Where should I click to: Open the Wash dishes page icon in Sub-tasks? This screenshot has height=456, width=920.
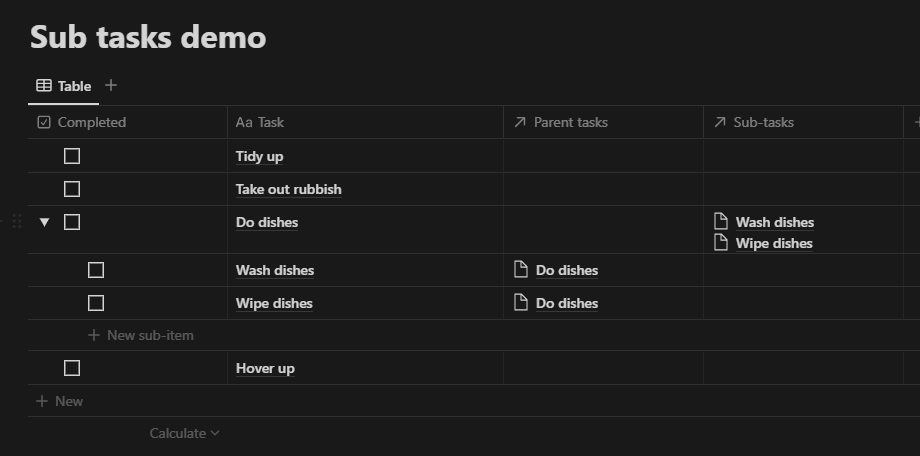721,221
